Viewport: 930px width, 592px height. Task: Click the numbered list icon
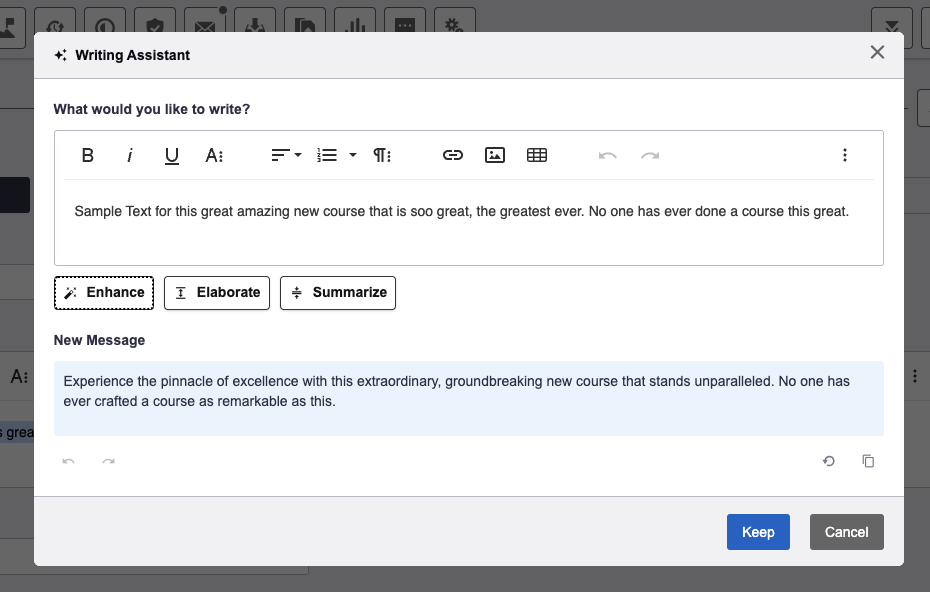327,155
